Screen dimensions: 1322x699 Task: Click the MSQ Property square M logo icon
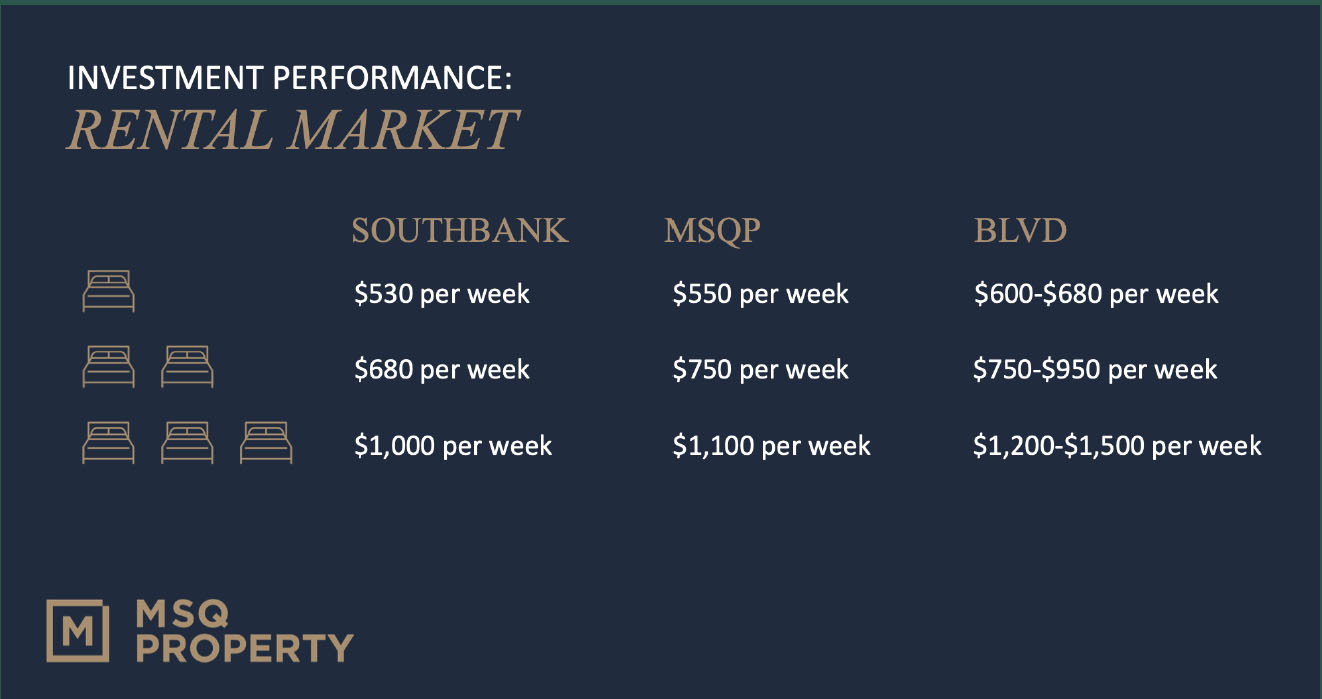point(78,631)
